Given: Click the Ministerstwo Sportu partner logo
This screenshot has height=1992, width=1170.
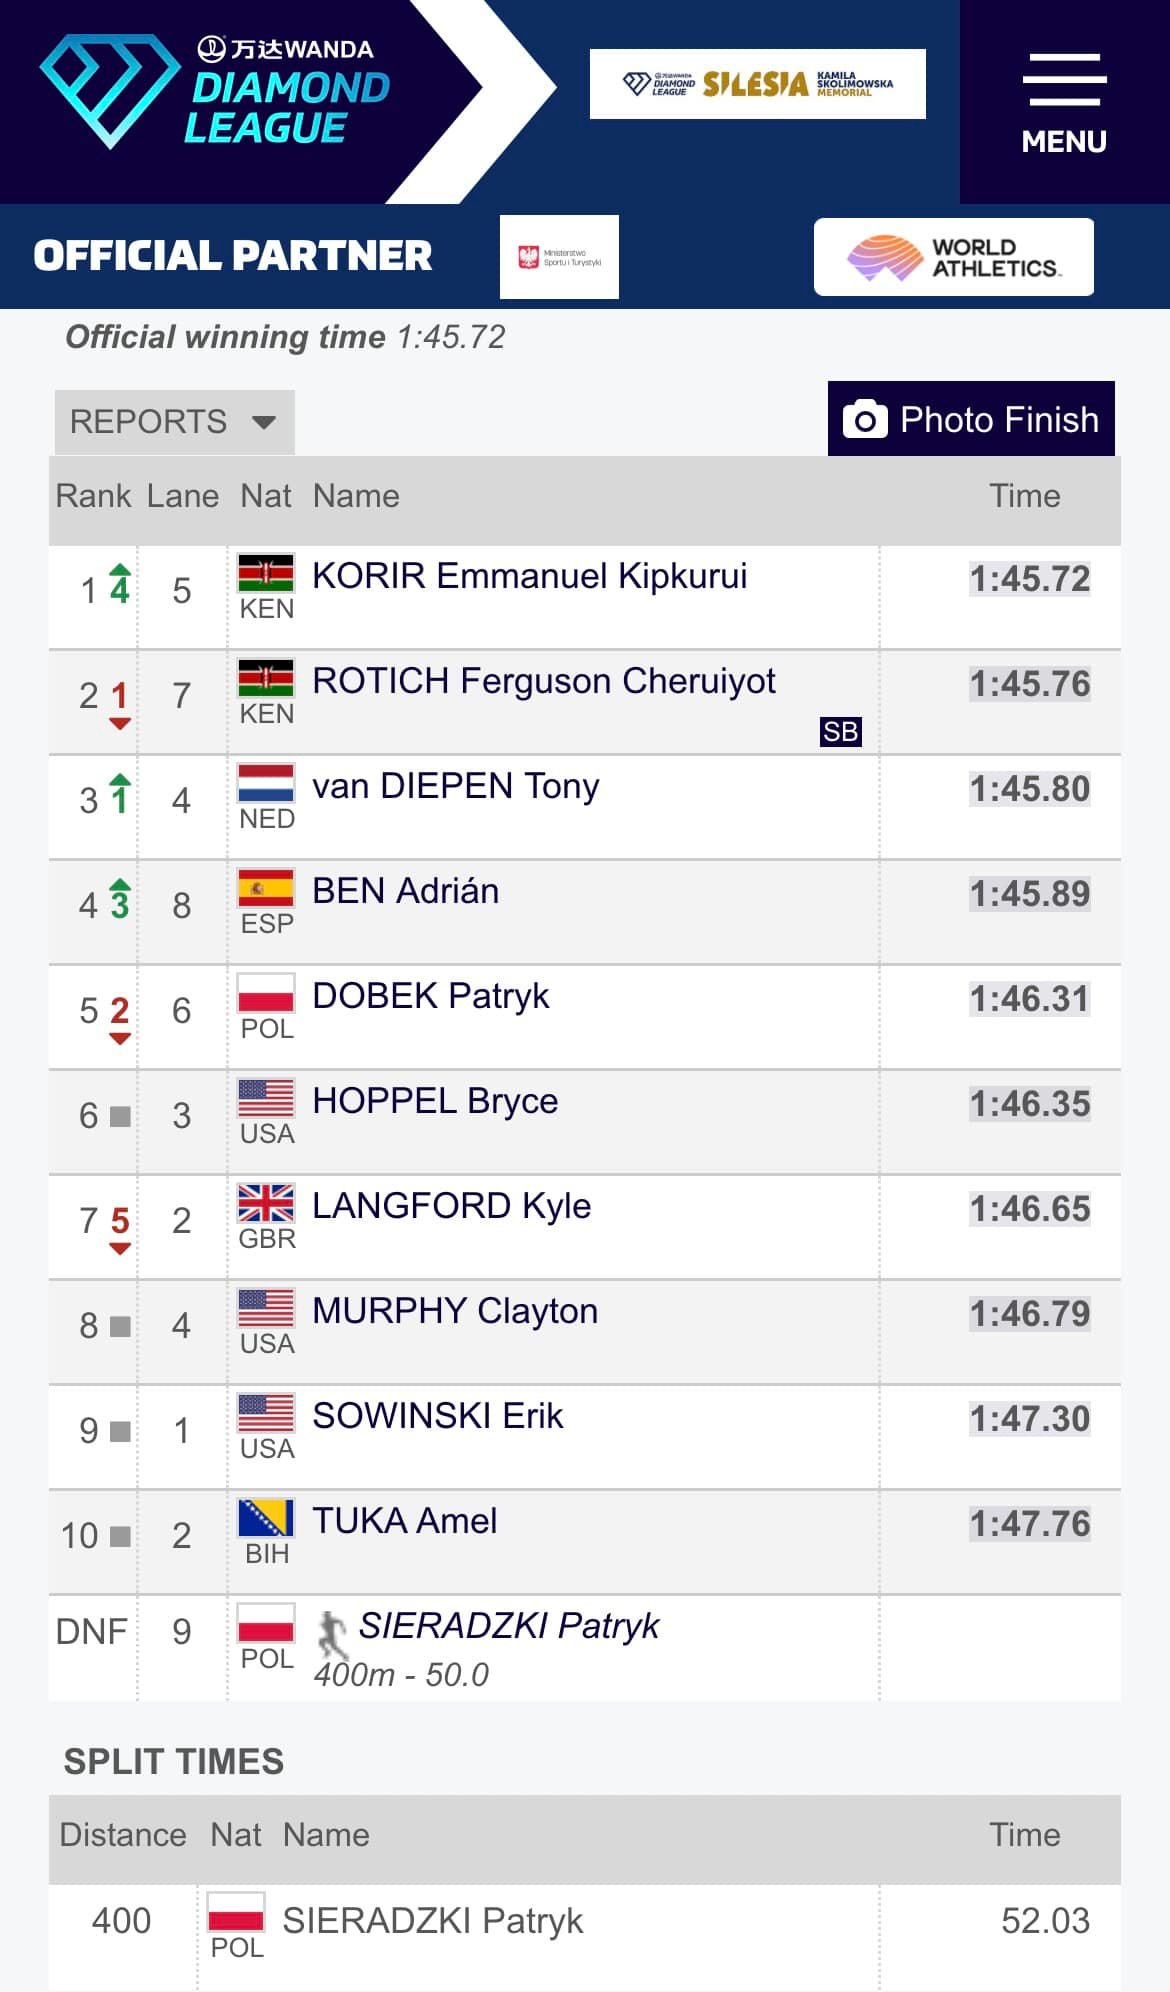Looking at the screenshot, I should pos(559,257).
